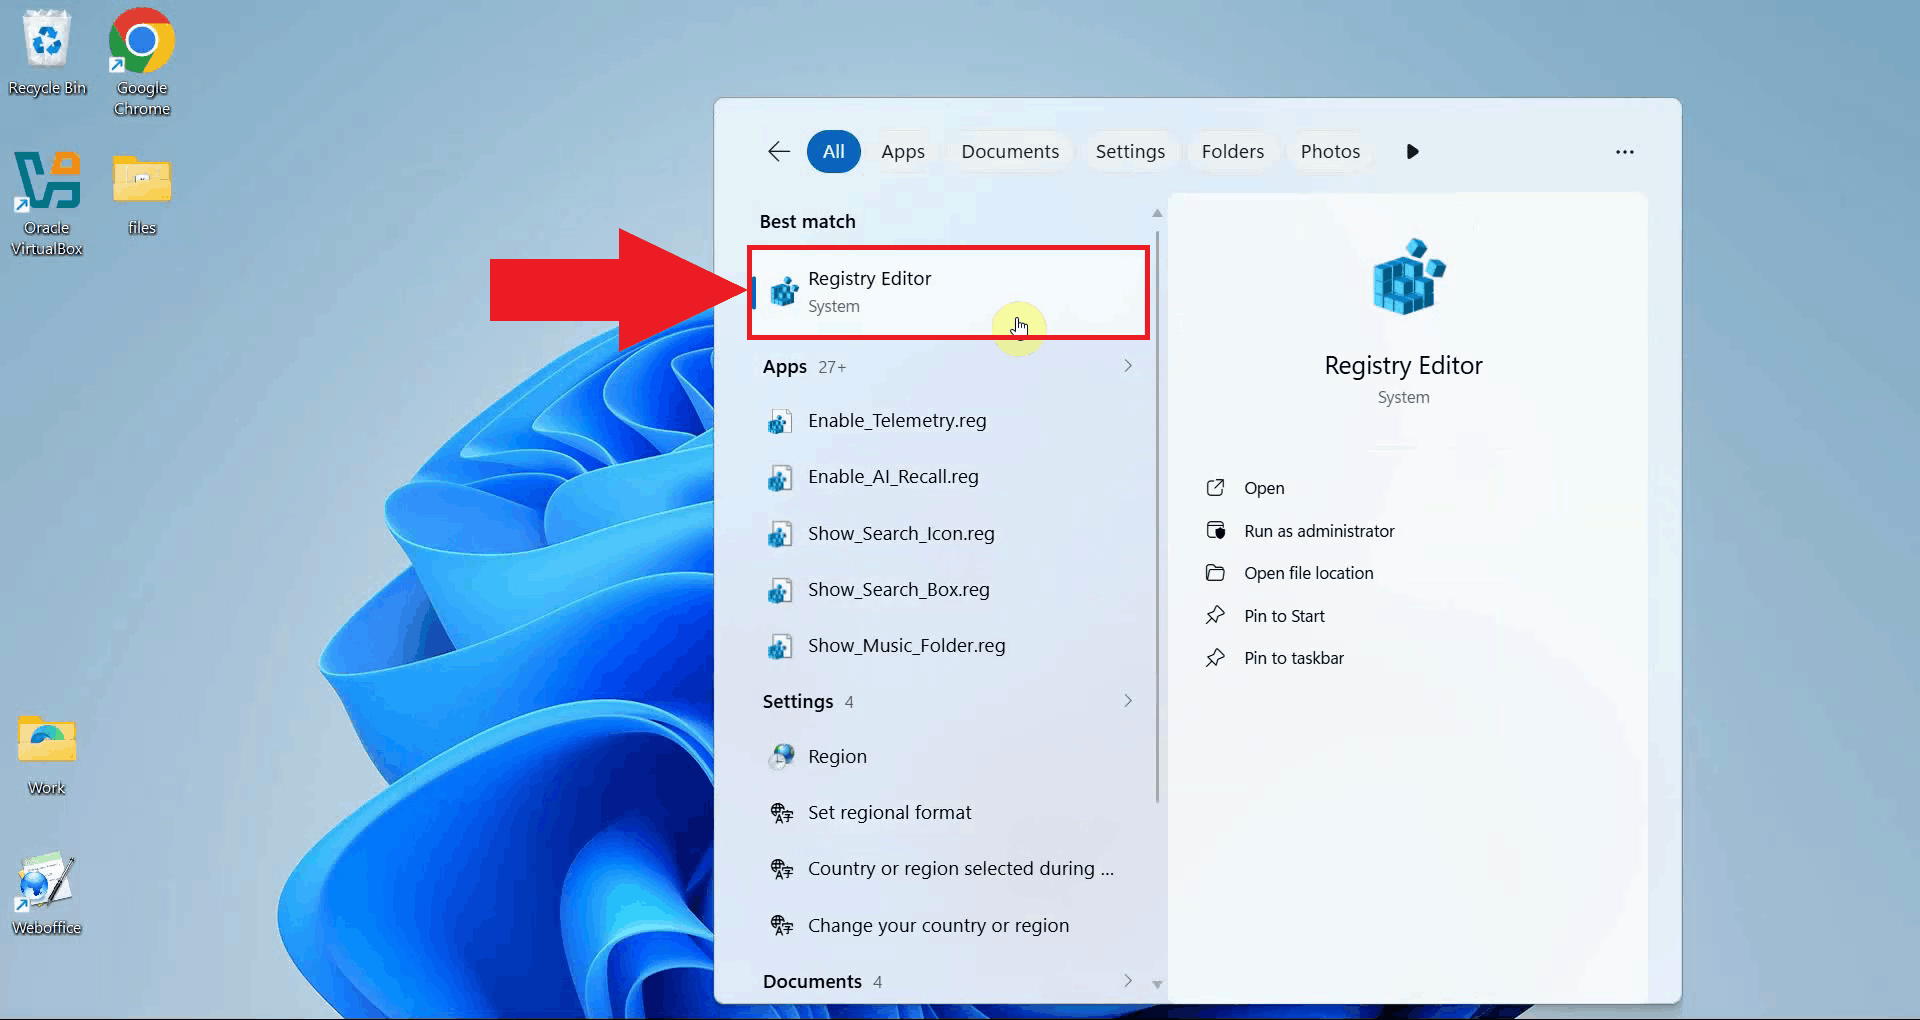1920x1020 pixels.
Task: Expand the Apps results list
Action: 1127,366
